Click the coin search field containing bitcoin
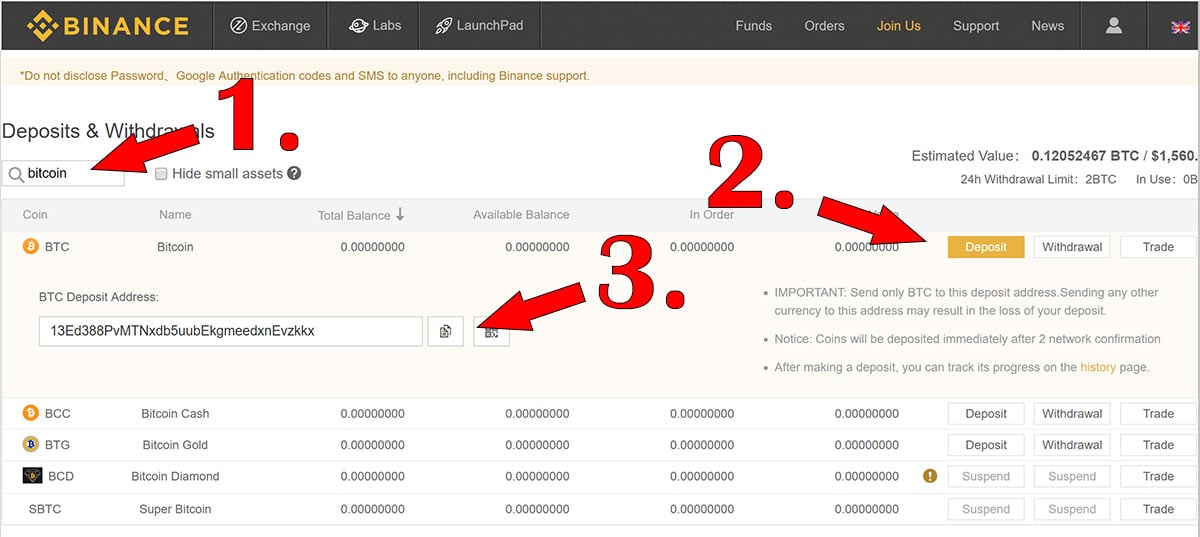Screen dimensions: 1200x537 pyautogui.click(x=64, y=173)
